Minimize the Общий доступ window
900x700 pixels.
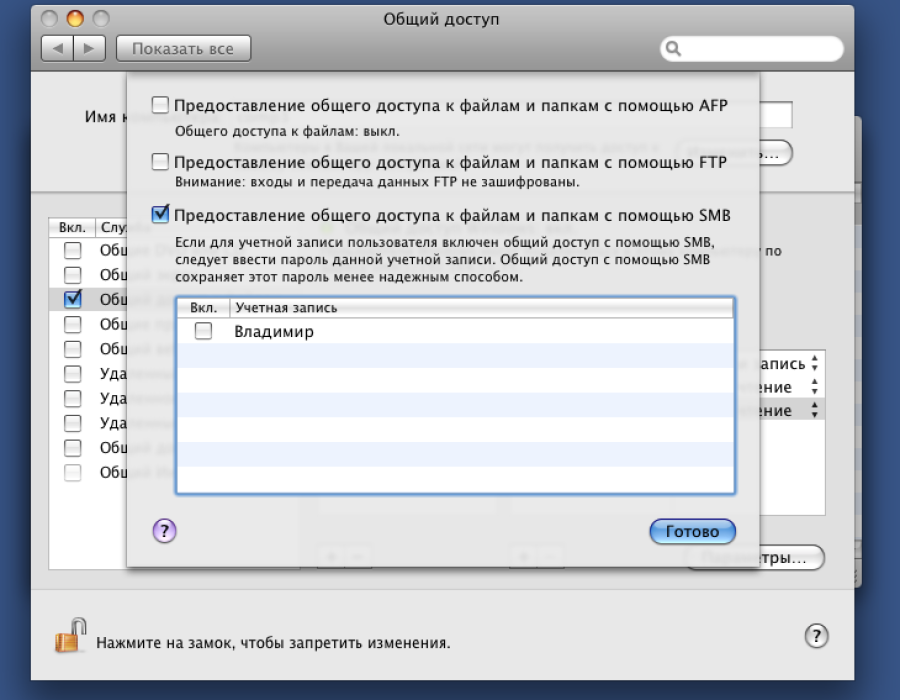[x=75, y=19]
